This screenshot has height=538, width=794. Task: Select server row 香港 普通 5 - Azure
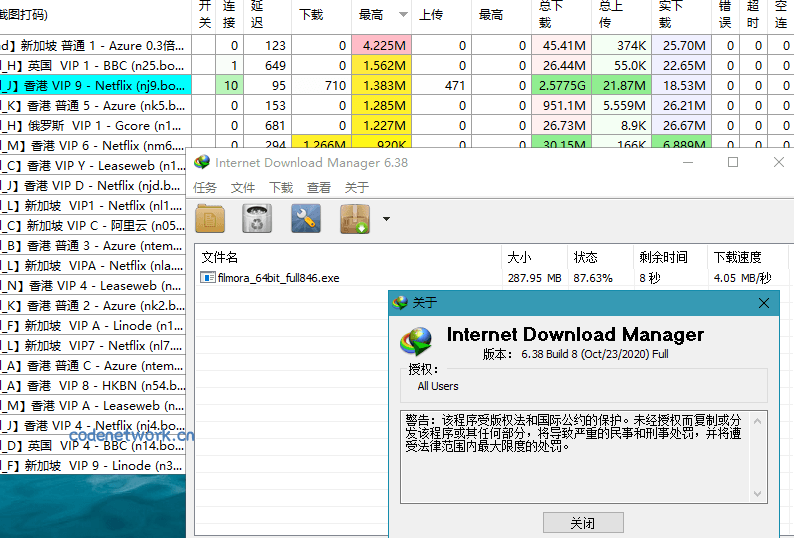click(x=95, y=105)
